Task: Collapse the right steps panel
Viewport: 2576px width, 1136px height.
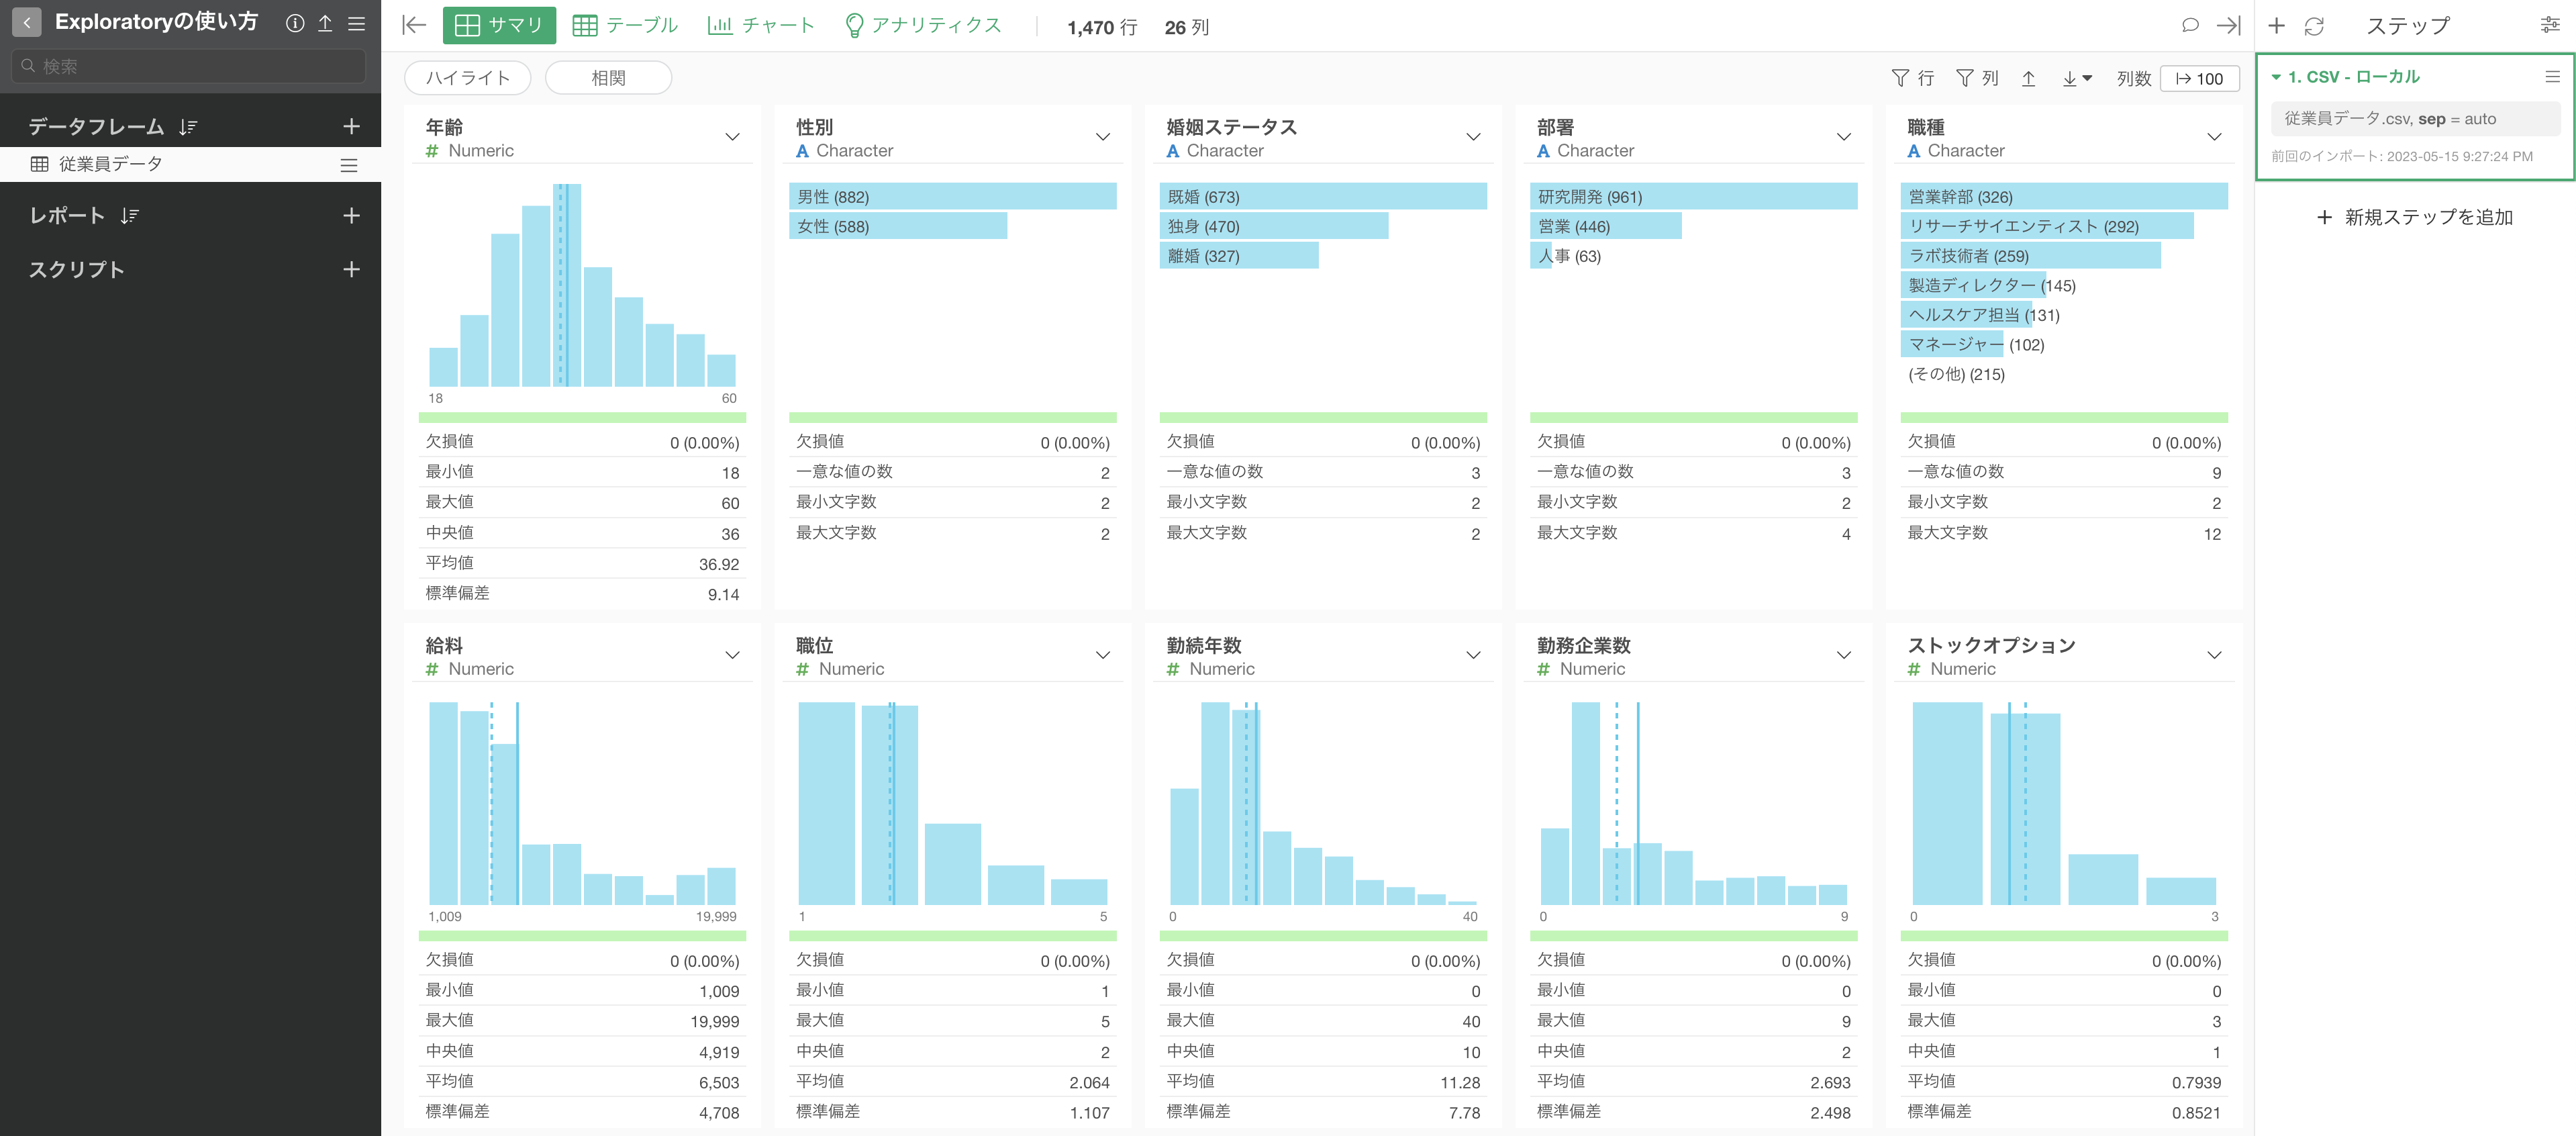Action: [x=2229, y=26]
